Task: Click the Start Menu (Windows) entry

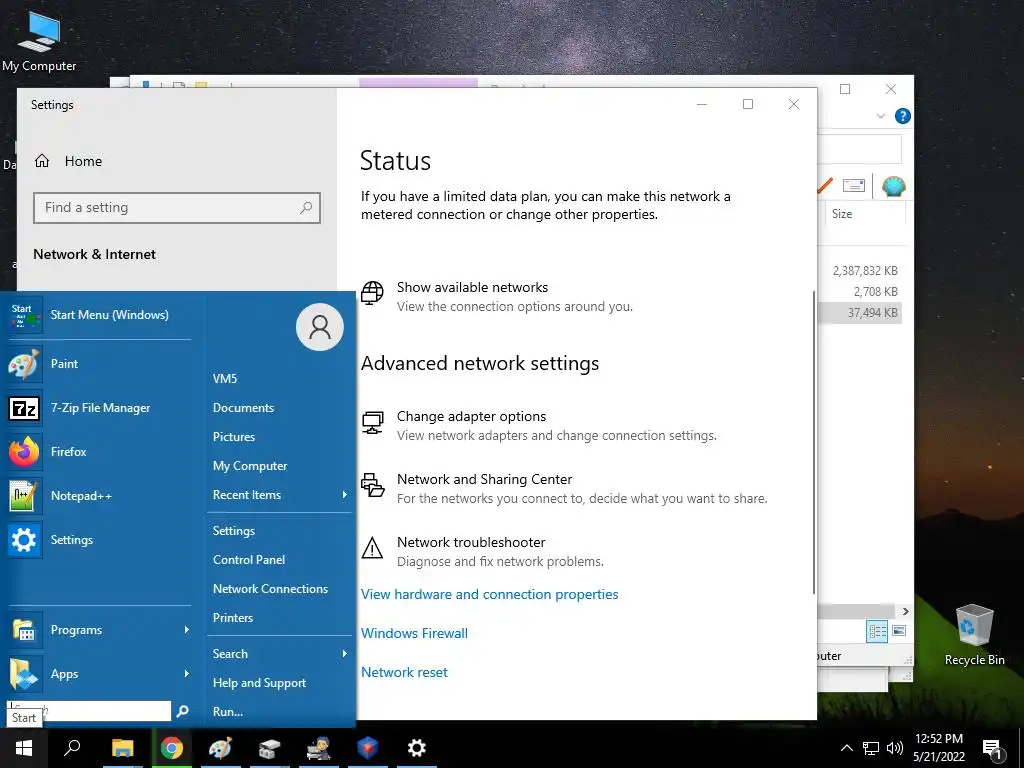Action: (98, 315)
